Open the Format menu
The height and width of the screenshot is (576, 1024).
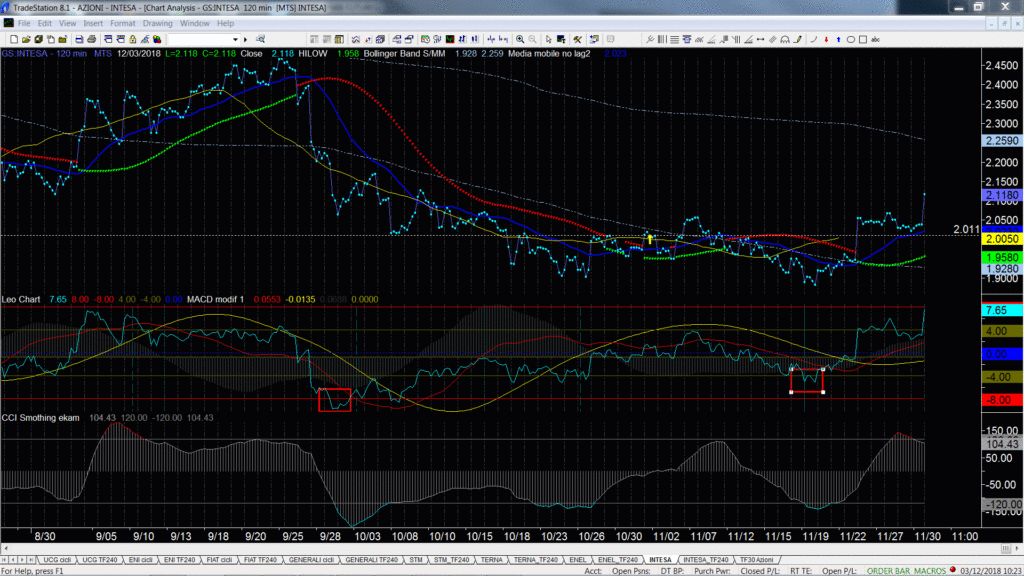click(123, 24)
